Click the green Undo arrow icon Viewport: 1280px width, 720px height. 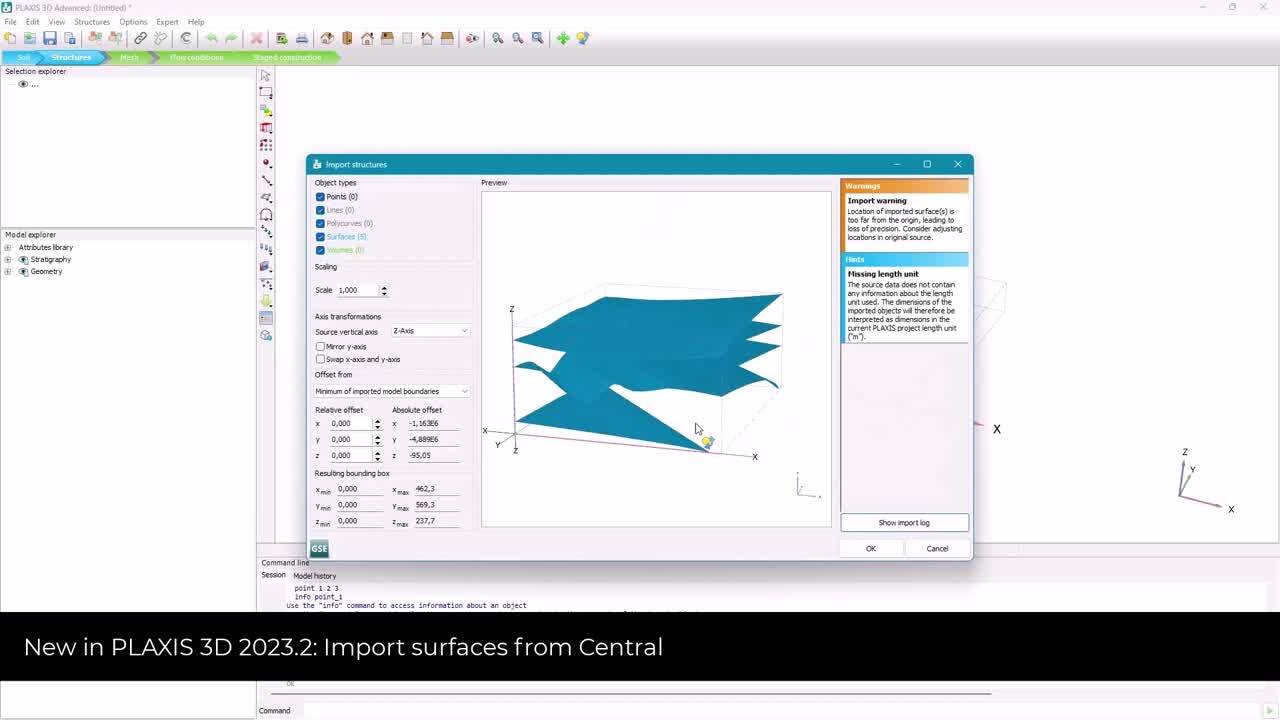click(211, 38)
